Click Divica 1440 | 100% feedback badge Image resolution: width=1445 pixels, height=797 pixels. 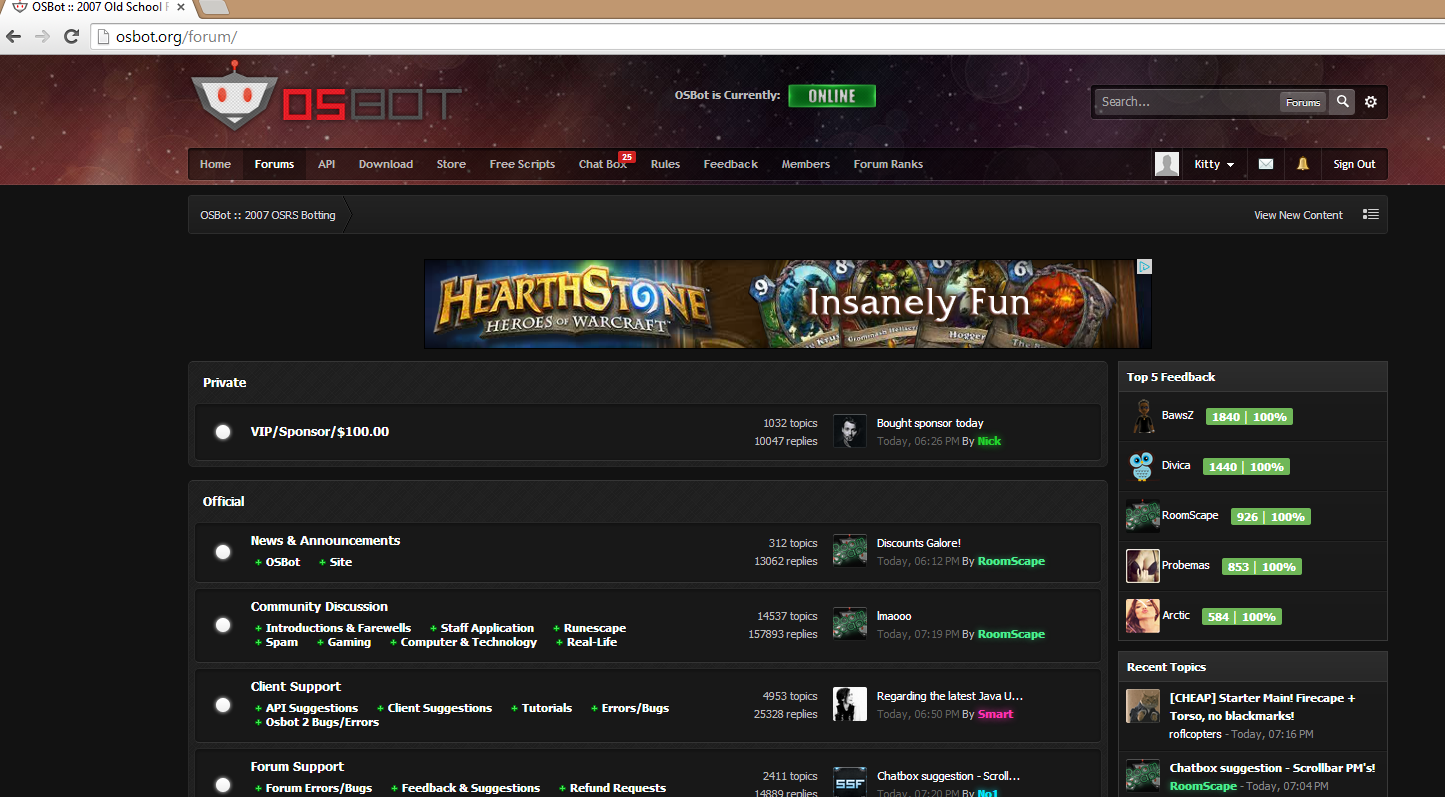[x=1247, y=467]
